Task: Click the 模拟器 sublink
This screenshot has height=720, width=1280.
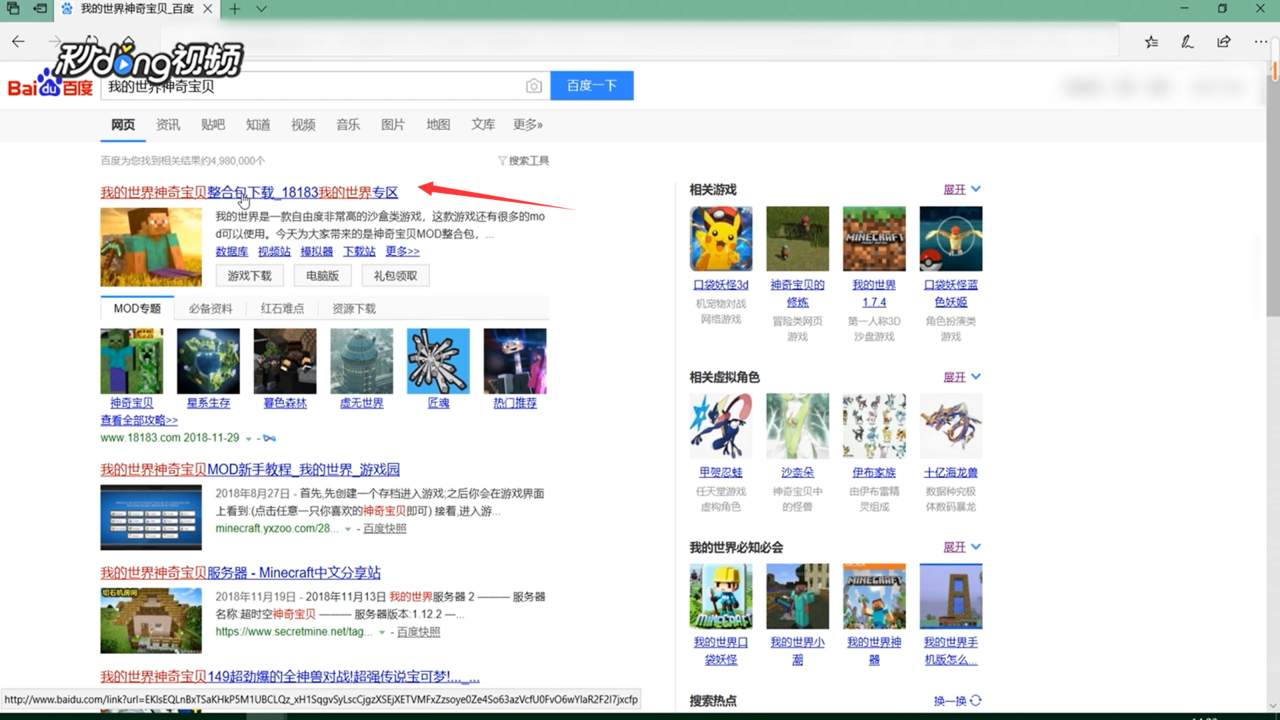Action: click(x=317, y=252)
